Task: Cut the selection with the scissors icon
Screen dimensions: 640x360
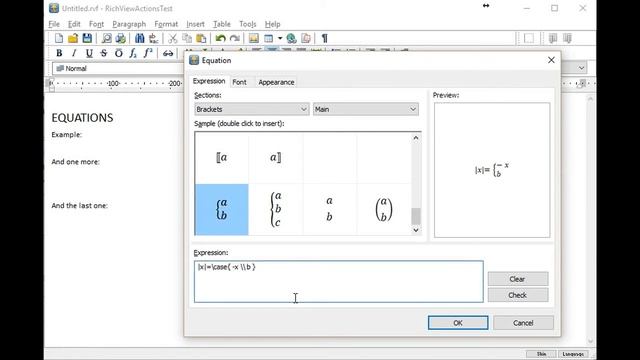Action: pos(173,38)
